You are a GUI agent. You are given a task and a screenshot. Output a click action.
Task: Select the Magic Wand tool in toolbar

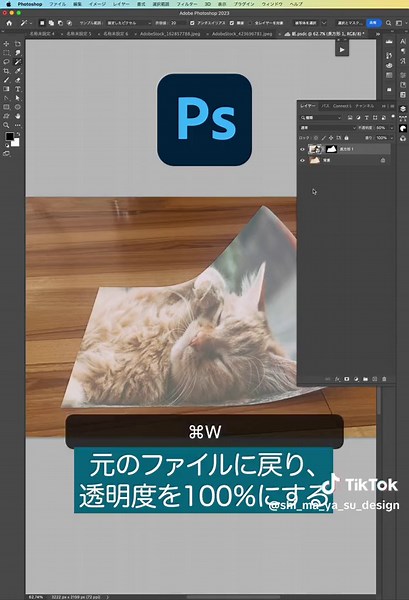18,62
